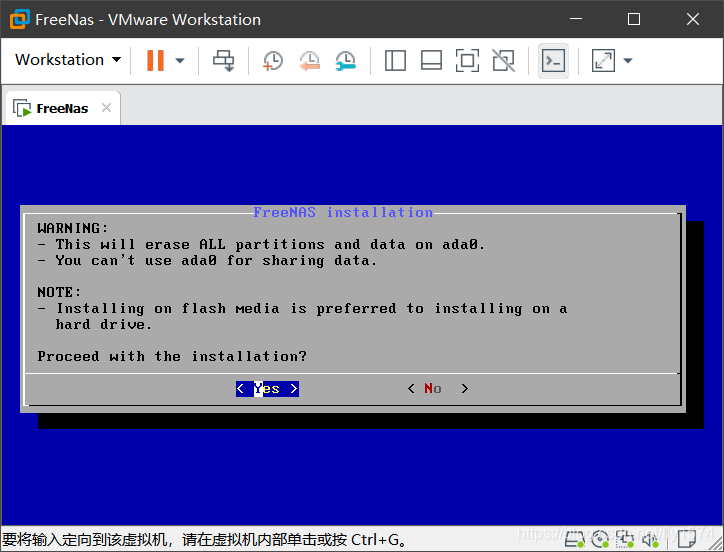The image size is (724, 552).
Task: Click the 'NOTE:' heading text
Action: coord(59,292)
